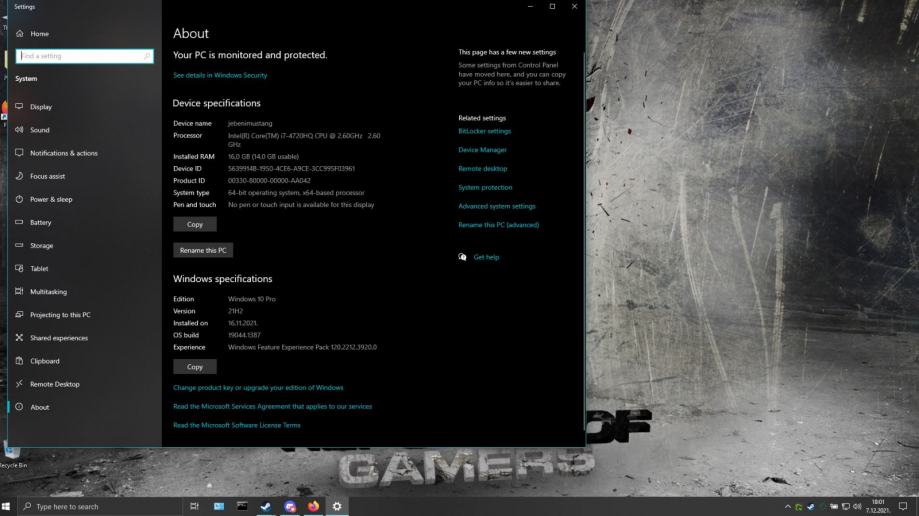The width and height of the screenshot is (919, 516).
Task: Click the Device specifications heading
Action: coord(216,103)
